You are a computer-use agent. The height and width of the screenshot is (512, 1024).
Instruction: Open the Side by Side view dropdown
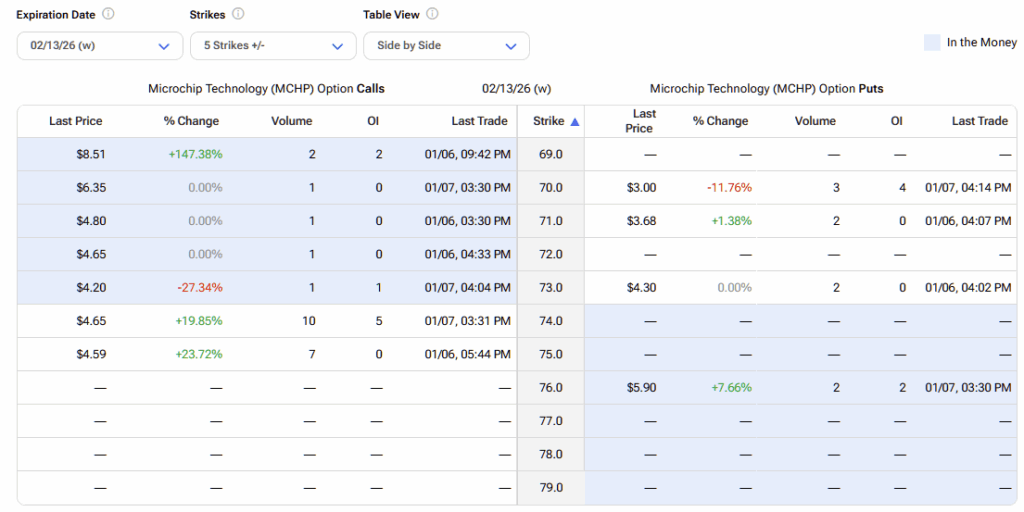[x=446, y=46]
